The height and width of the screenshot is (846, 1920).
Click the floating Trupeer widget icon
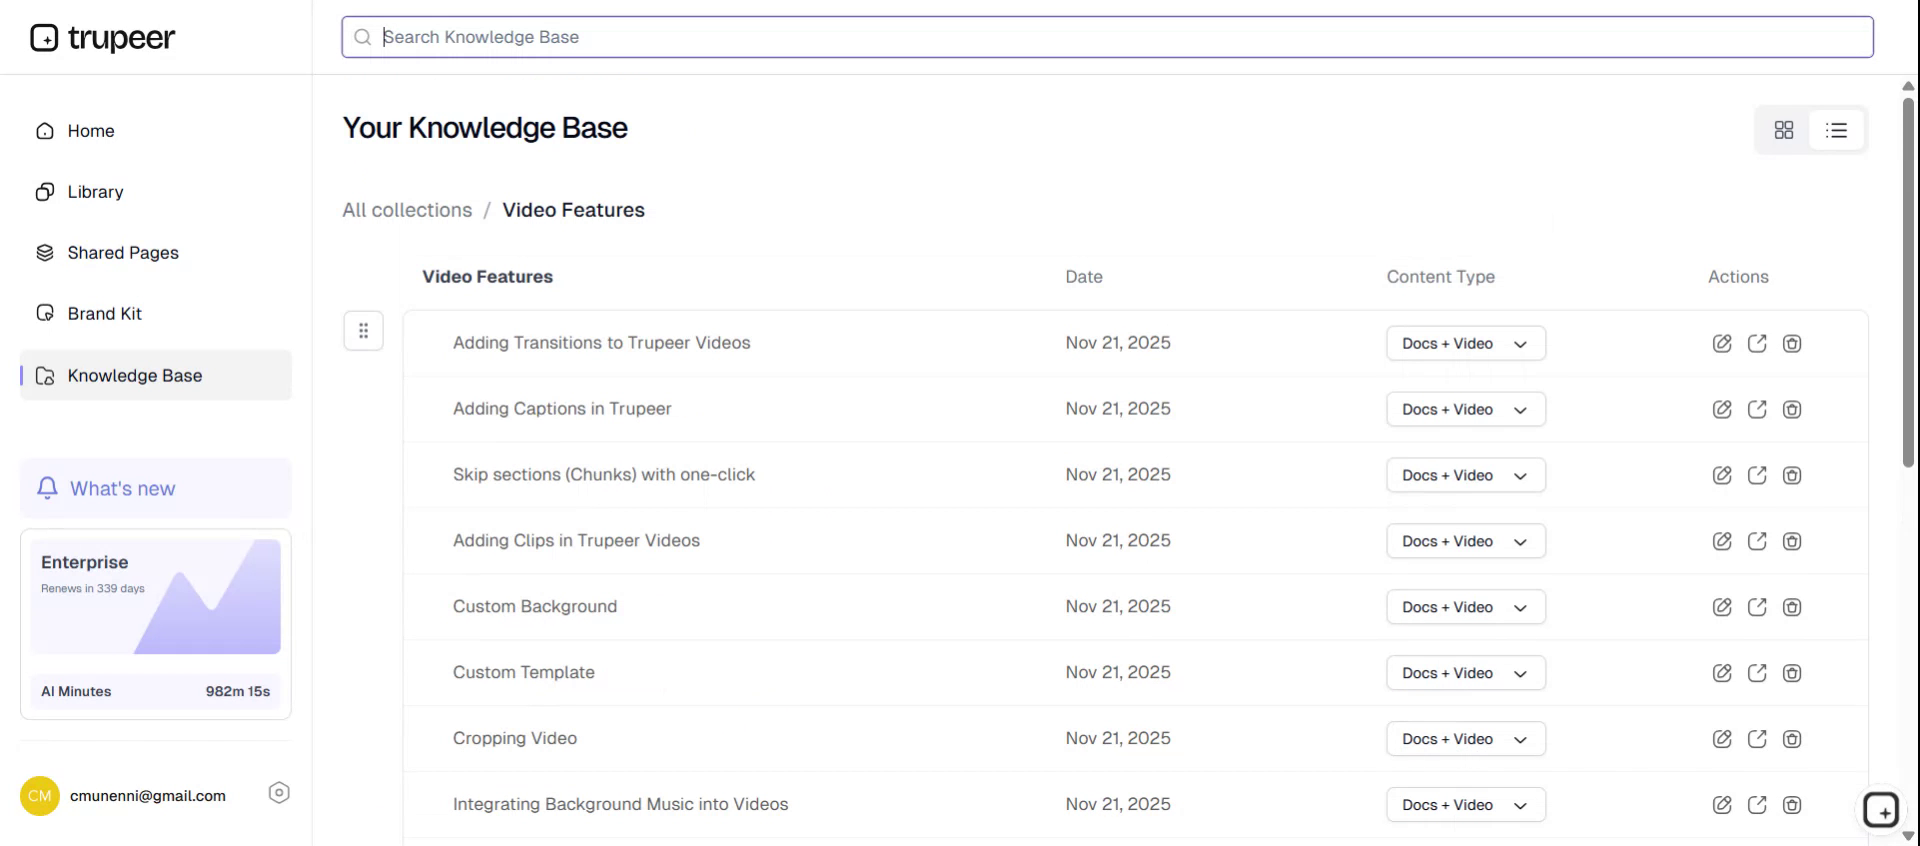[1881, 810]
